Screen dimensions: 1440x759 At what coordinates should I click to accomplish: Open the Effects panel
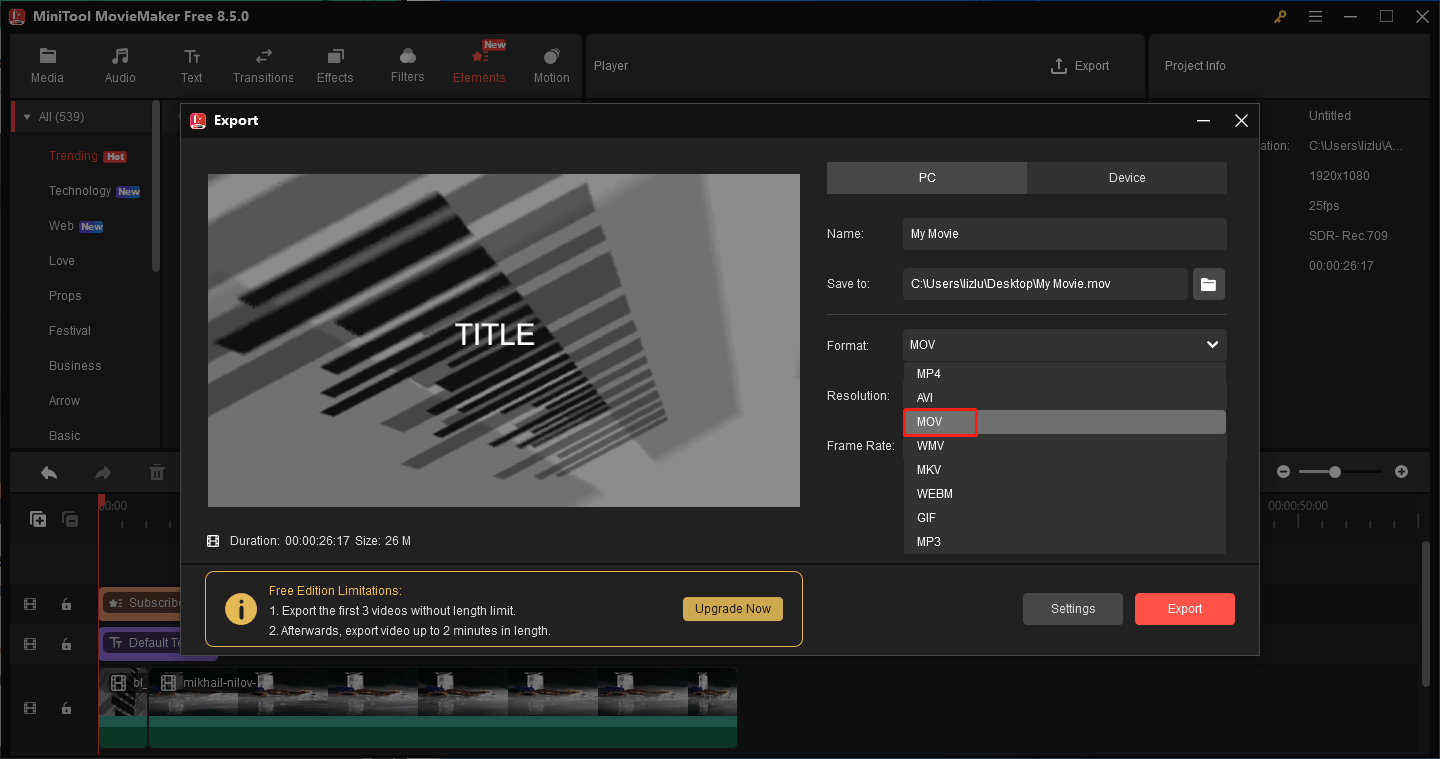(x=335, y=64)
